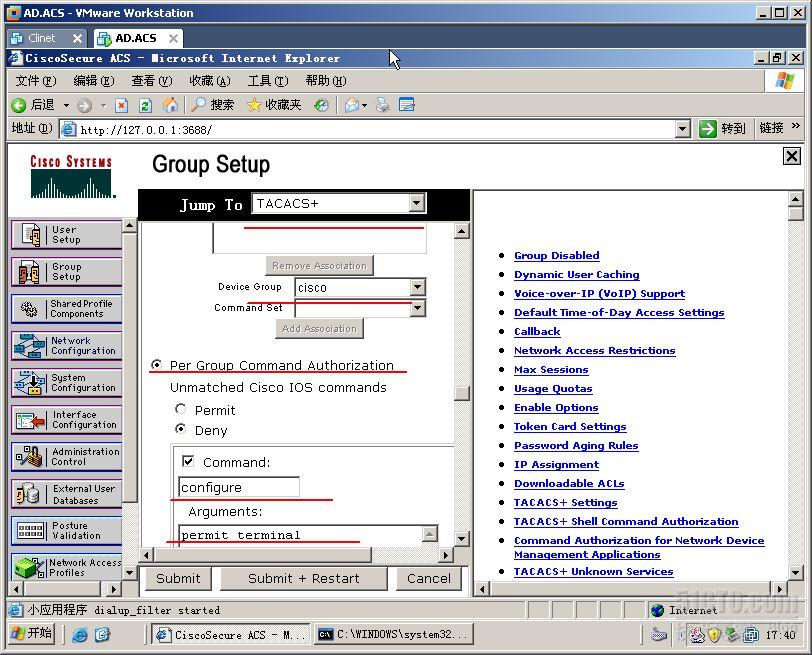Click the configure command input field
The height and width of the screenshot is (655, 812).
pyautogui.click(x=239, y=487)
